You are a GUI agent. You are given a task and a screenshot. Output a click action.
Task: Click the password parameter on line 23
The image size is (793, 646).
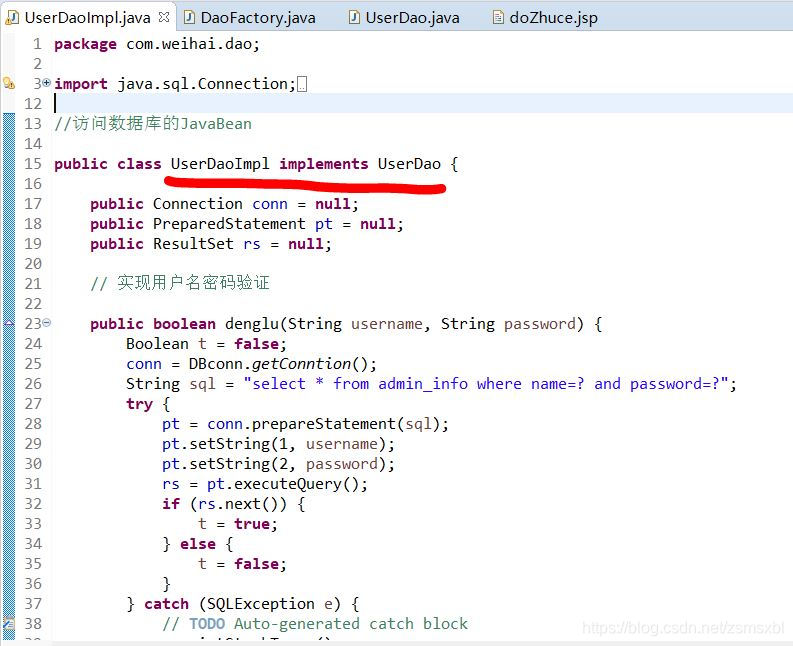tap(540, 324)
